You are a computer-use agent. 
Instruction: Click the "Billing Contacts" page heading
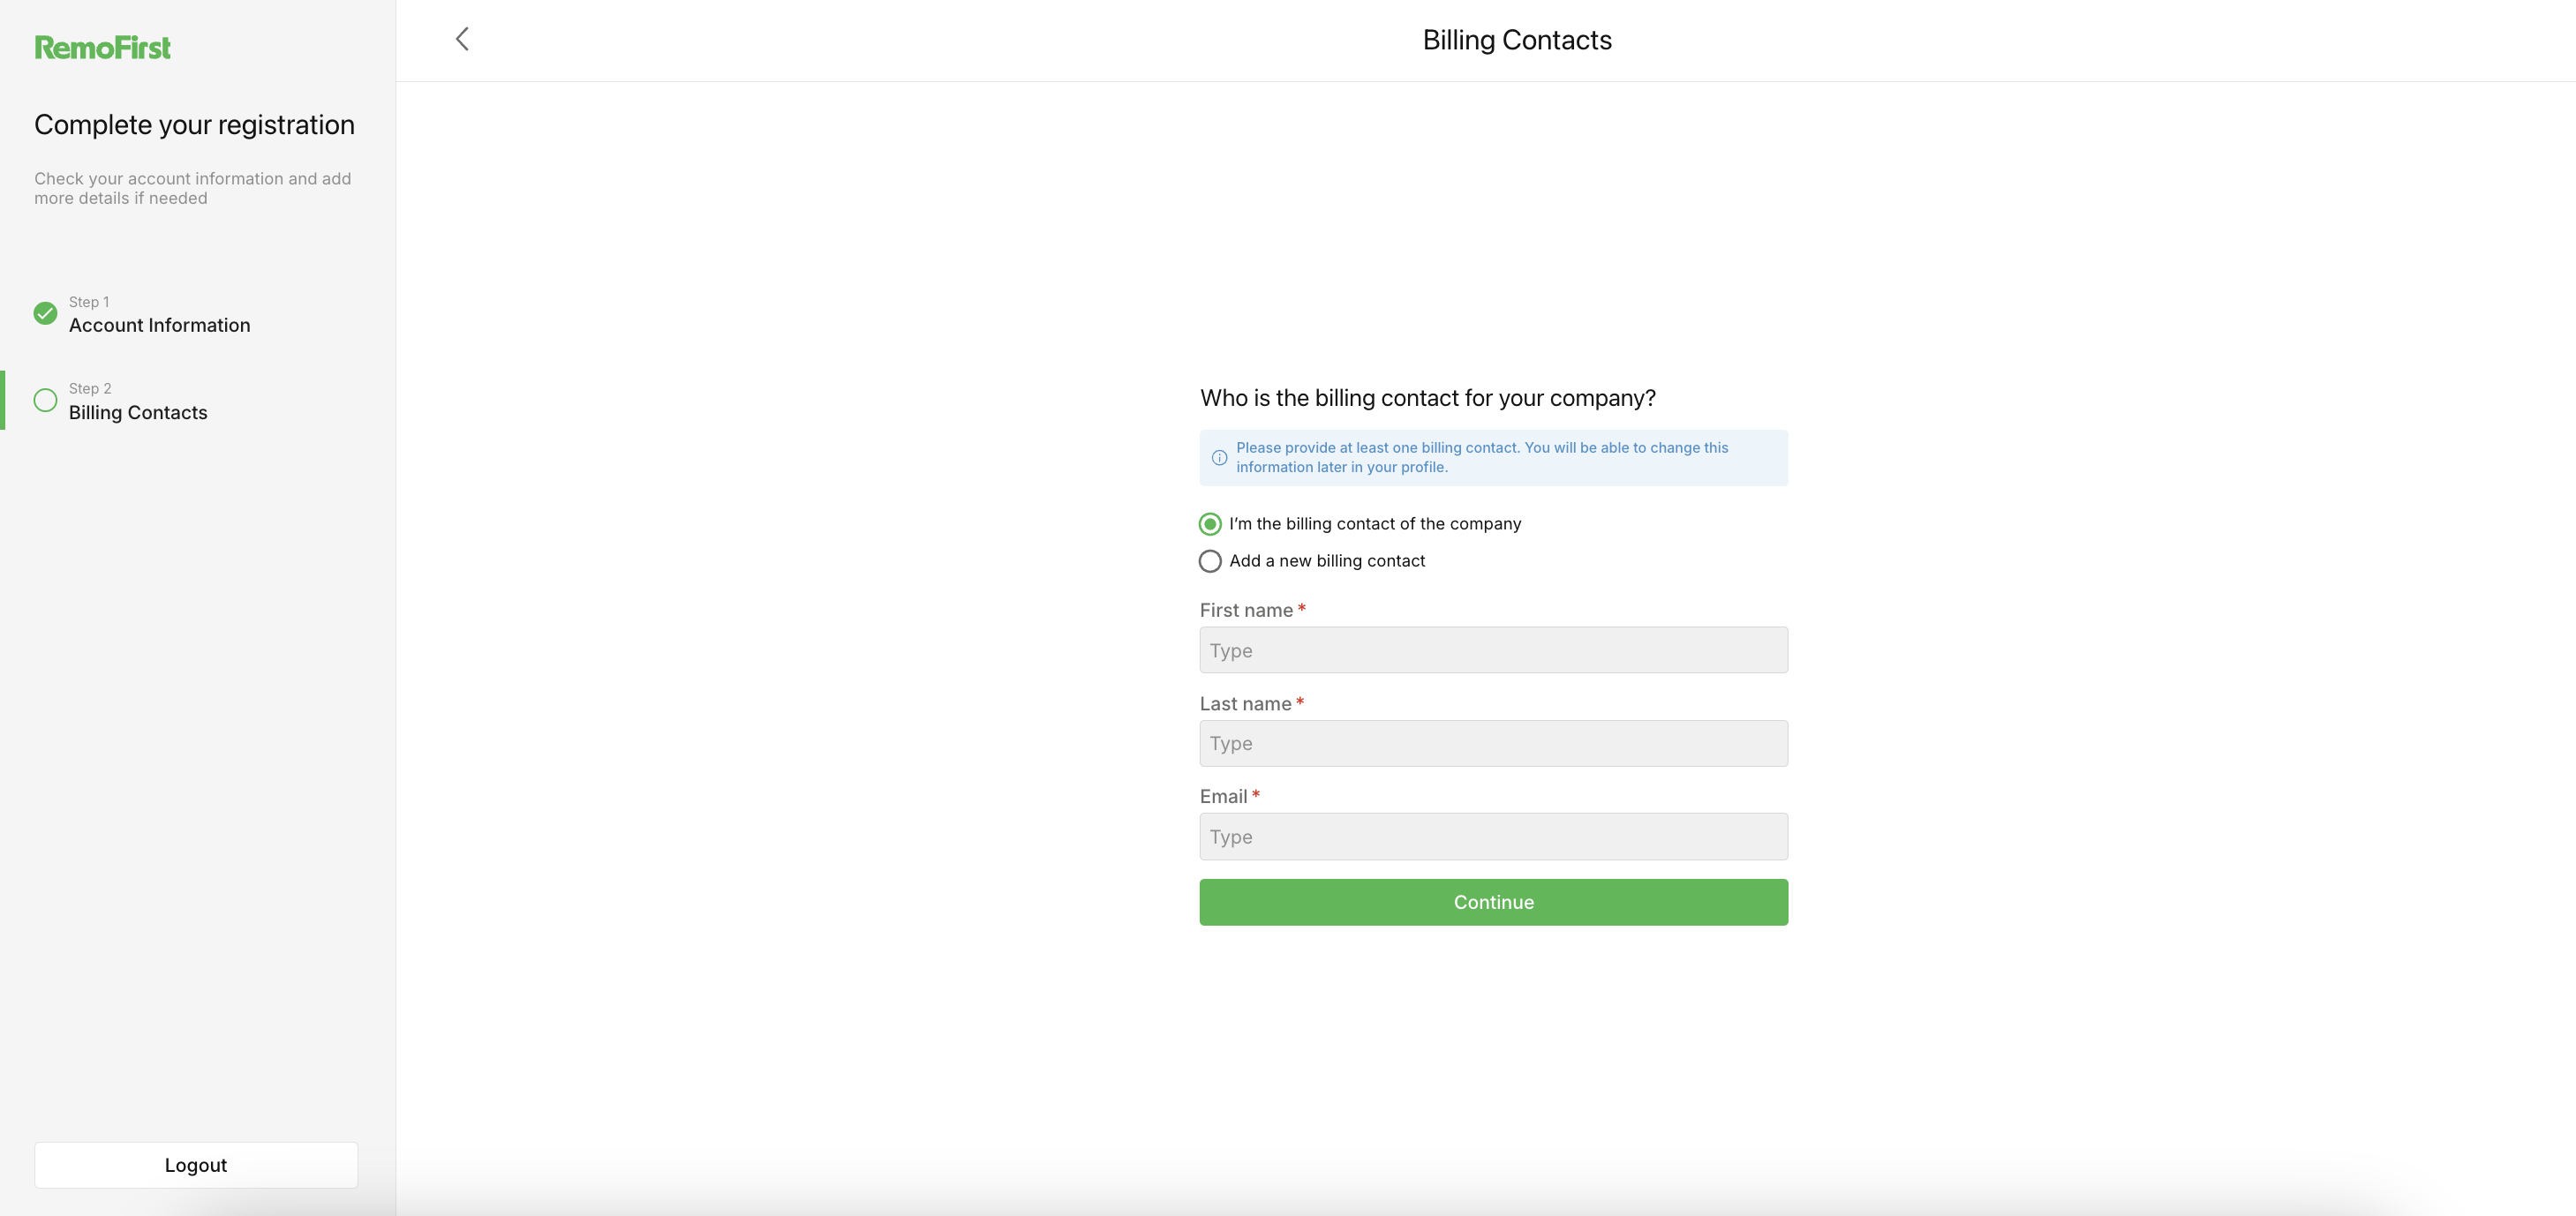1516,40
